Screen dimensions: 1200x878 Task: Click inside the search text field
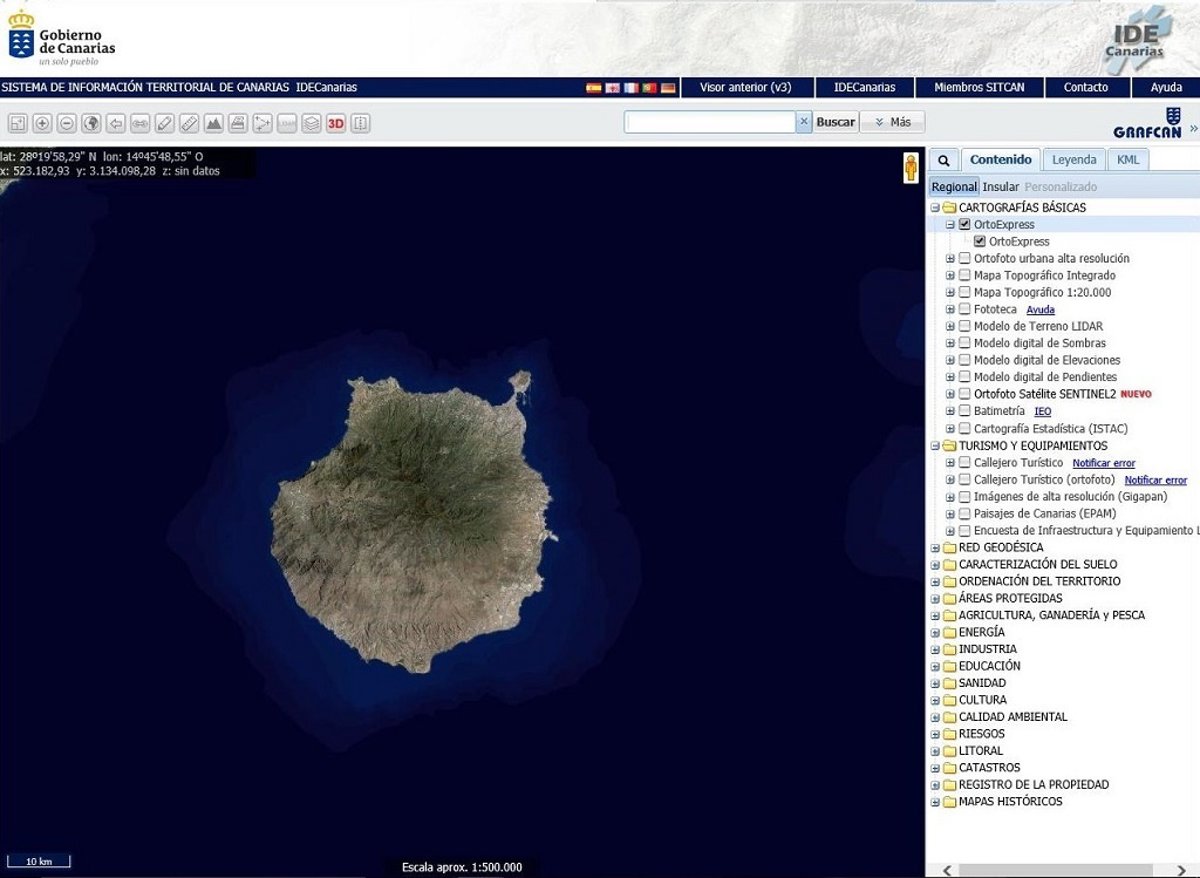709,122
